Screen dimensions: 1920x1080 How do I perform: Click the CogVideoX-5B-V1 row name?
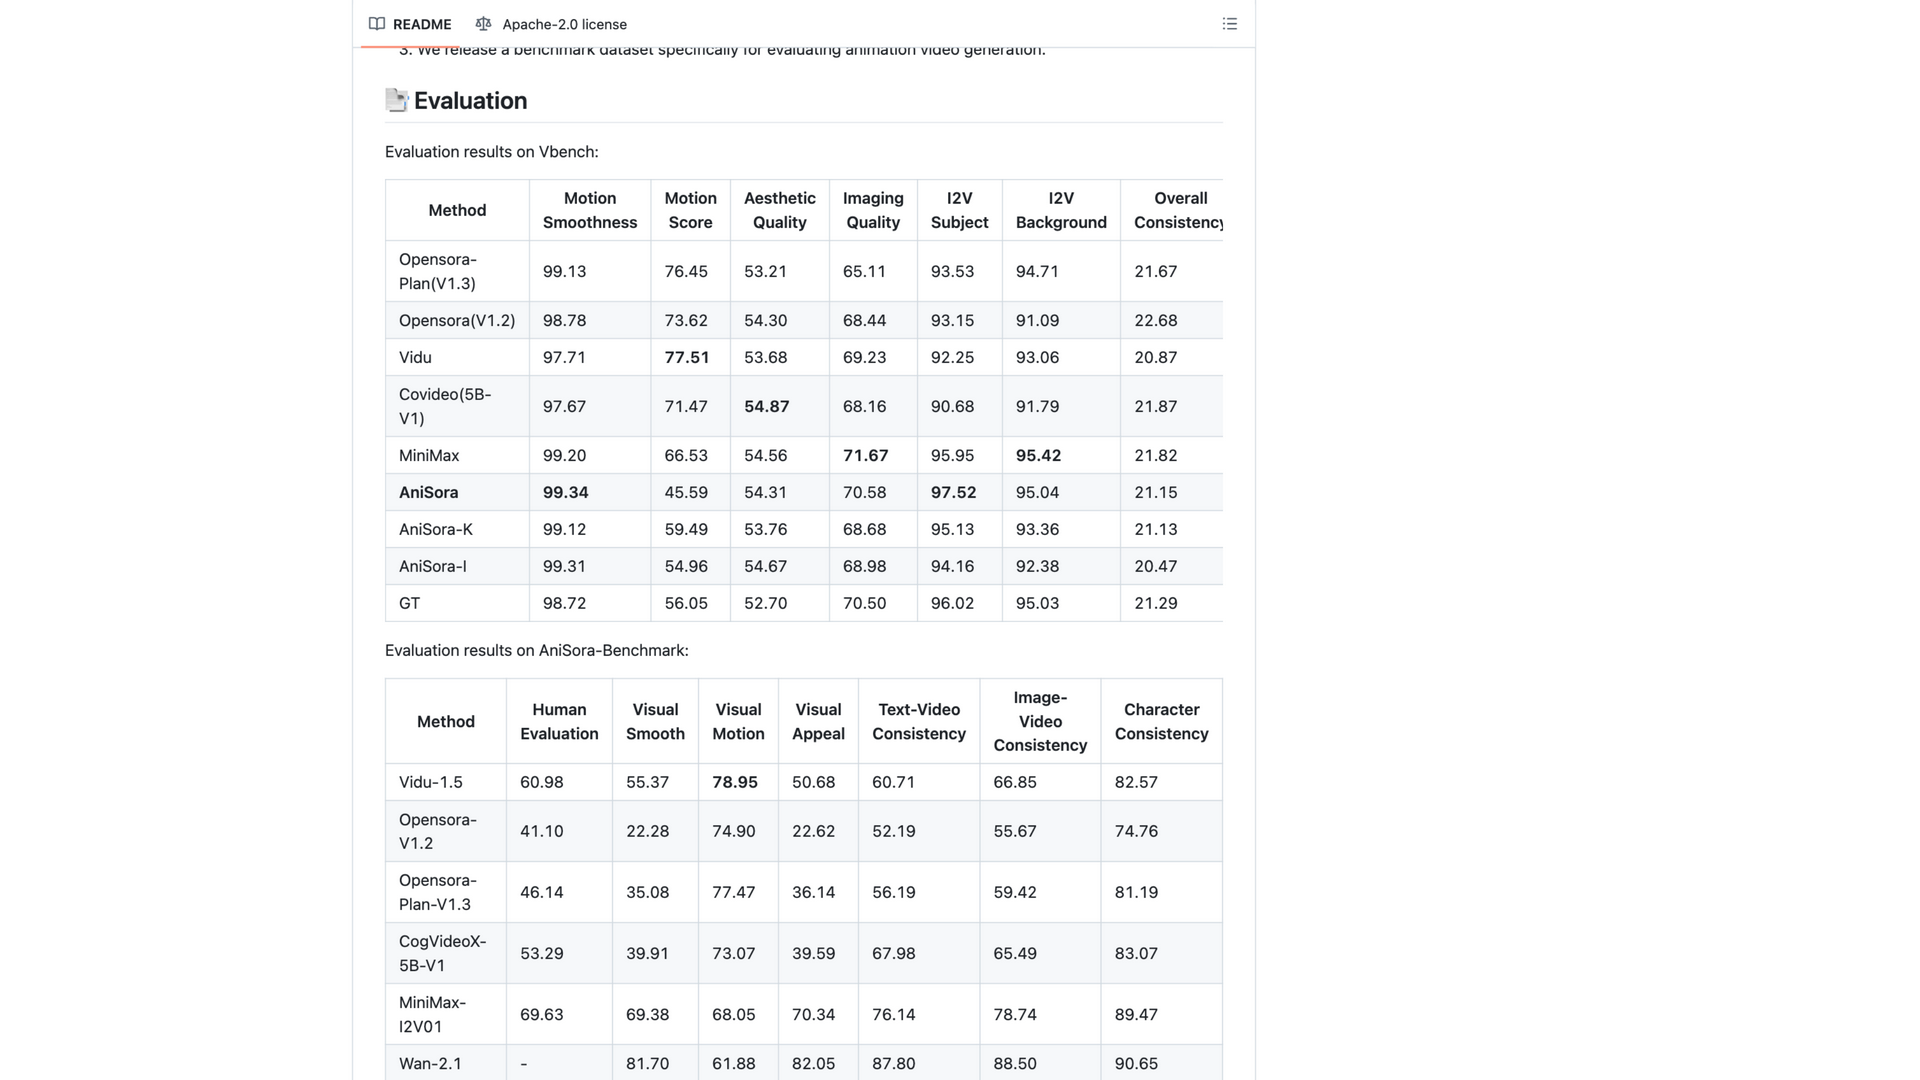443,954
